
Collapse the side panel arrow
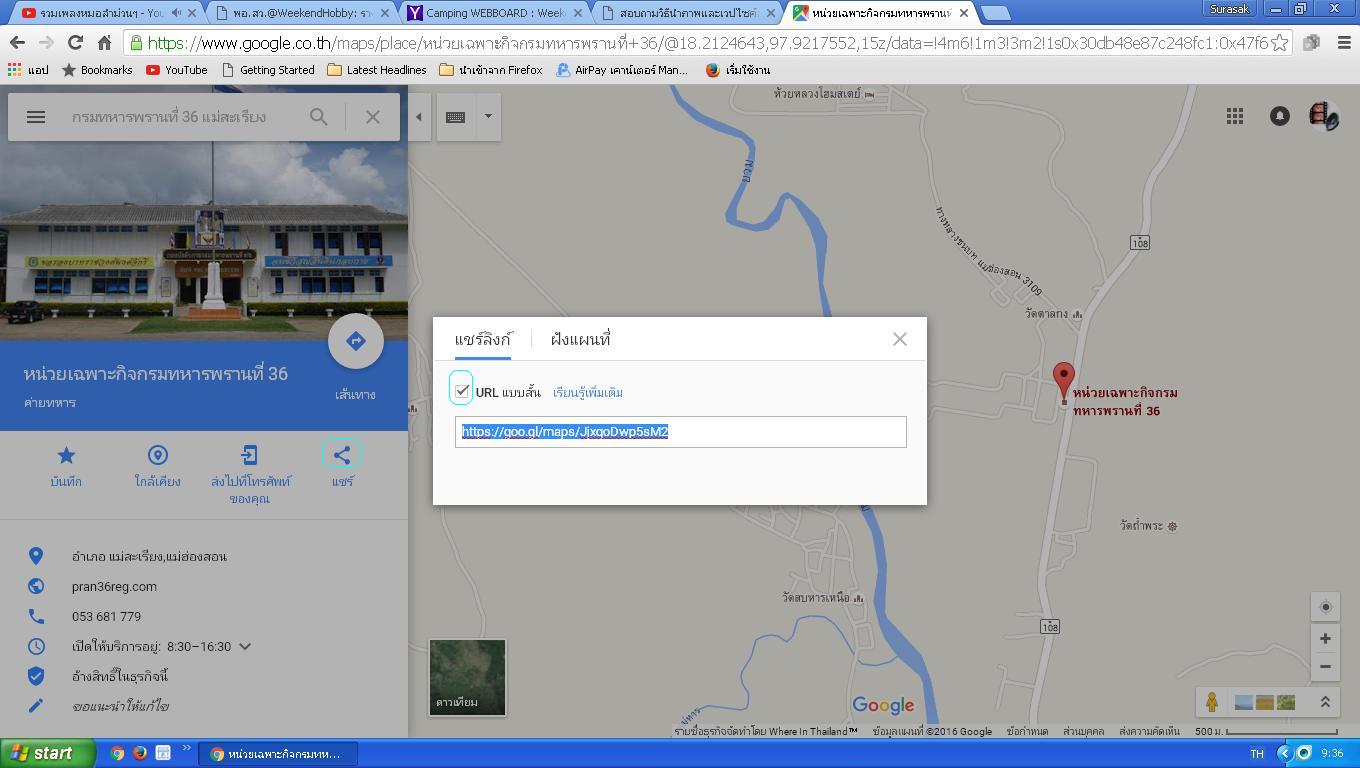[419, 117]
